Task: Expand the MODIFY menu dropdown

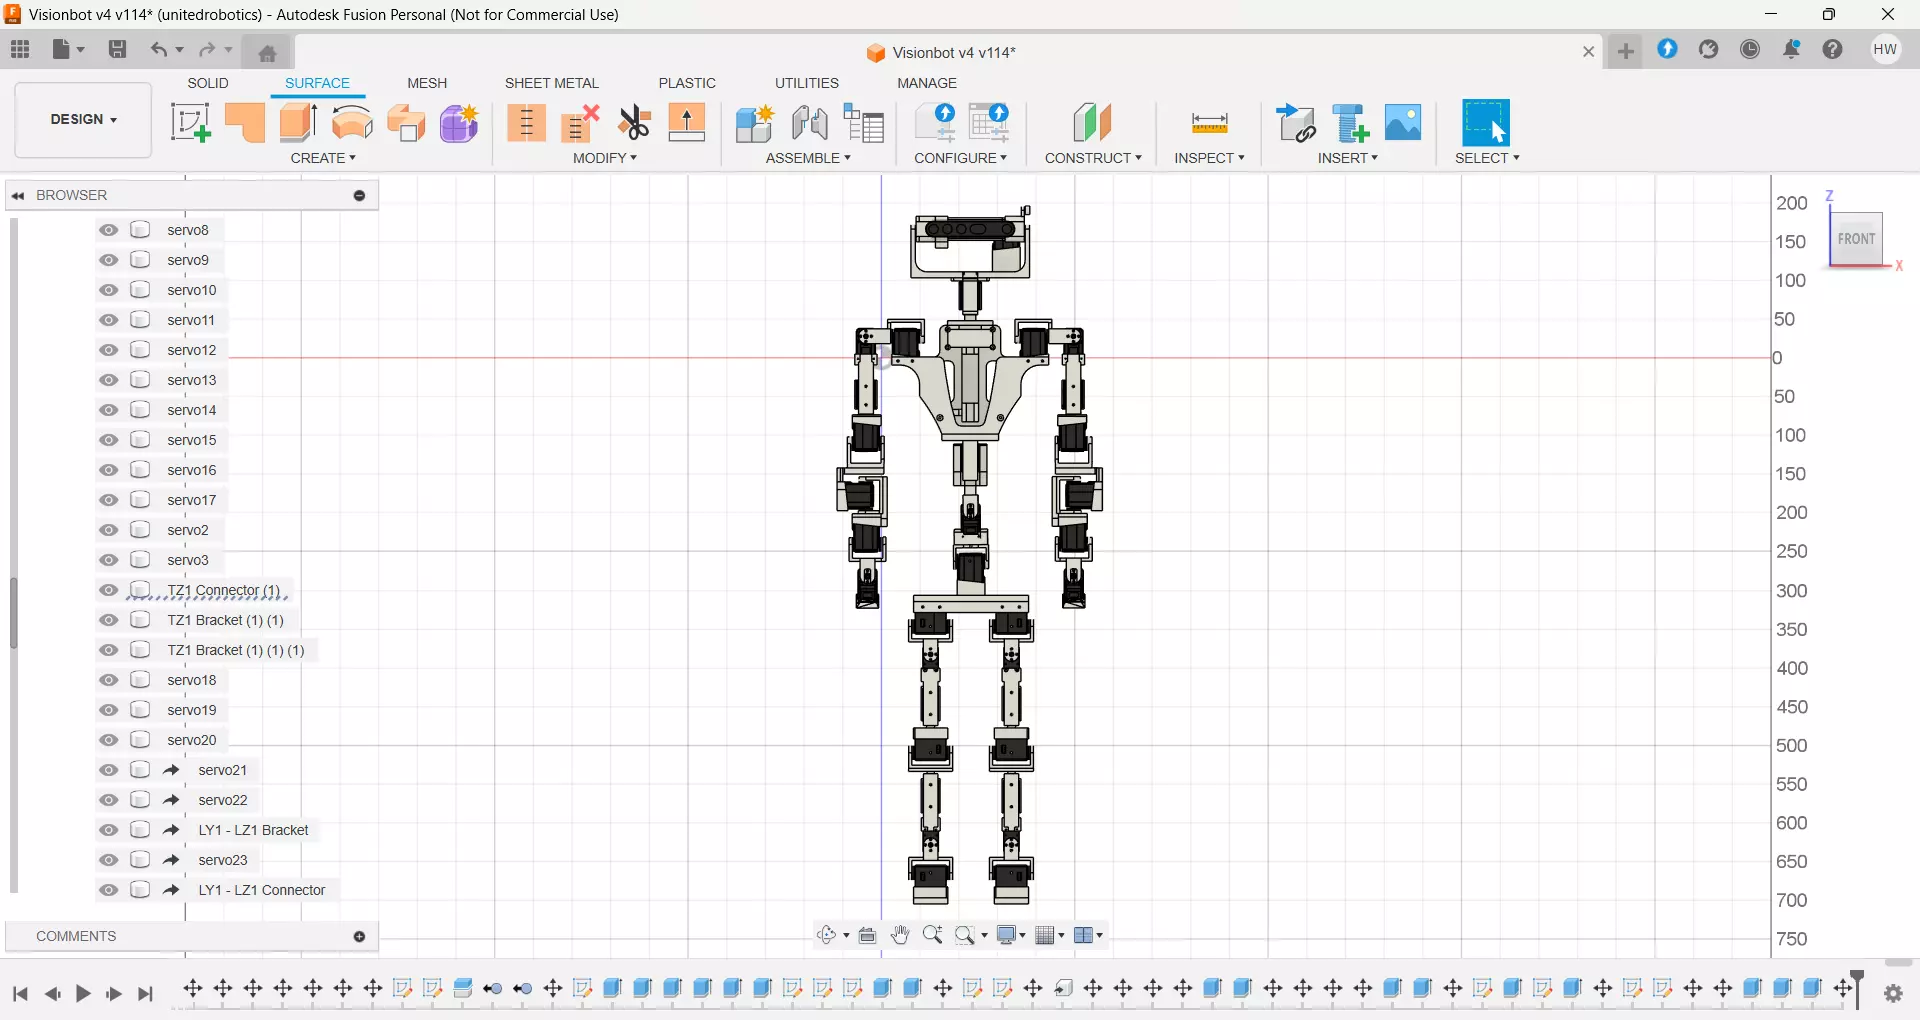Action: (x=605, y=158)
